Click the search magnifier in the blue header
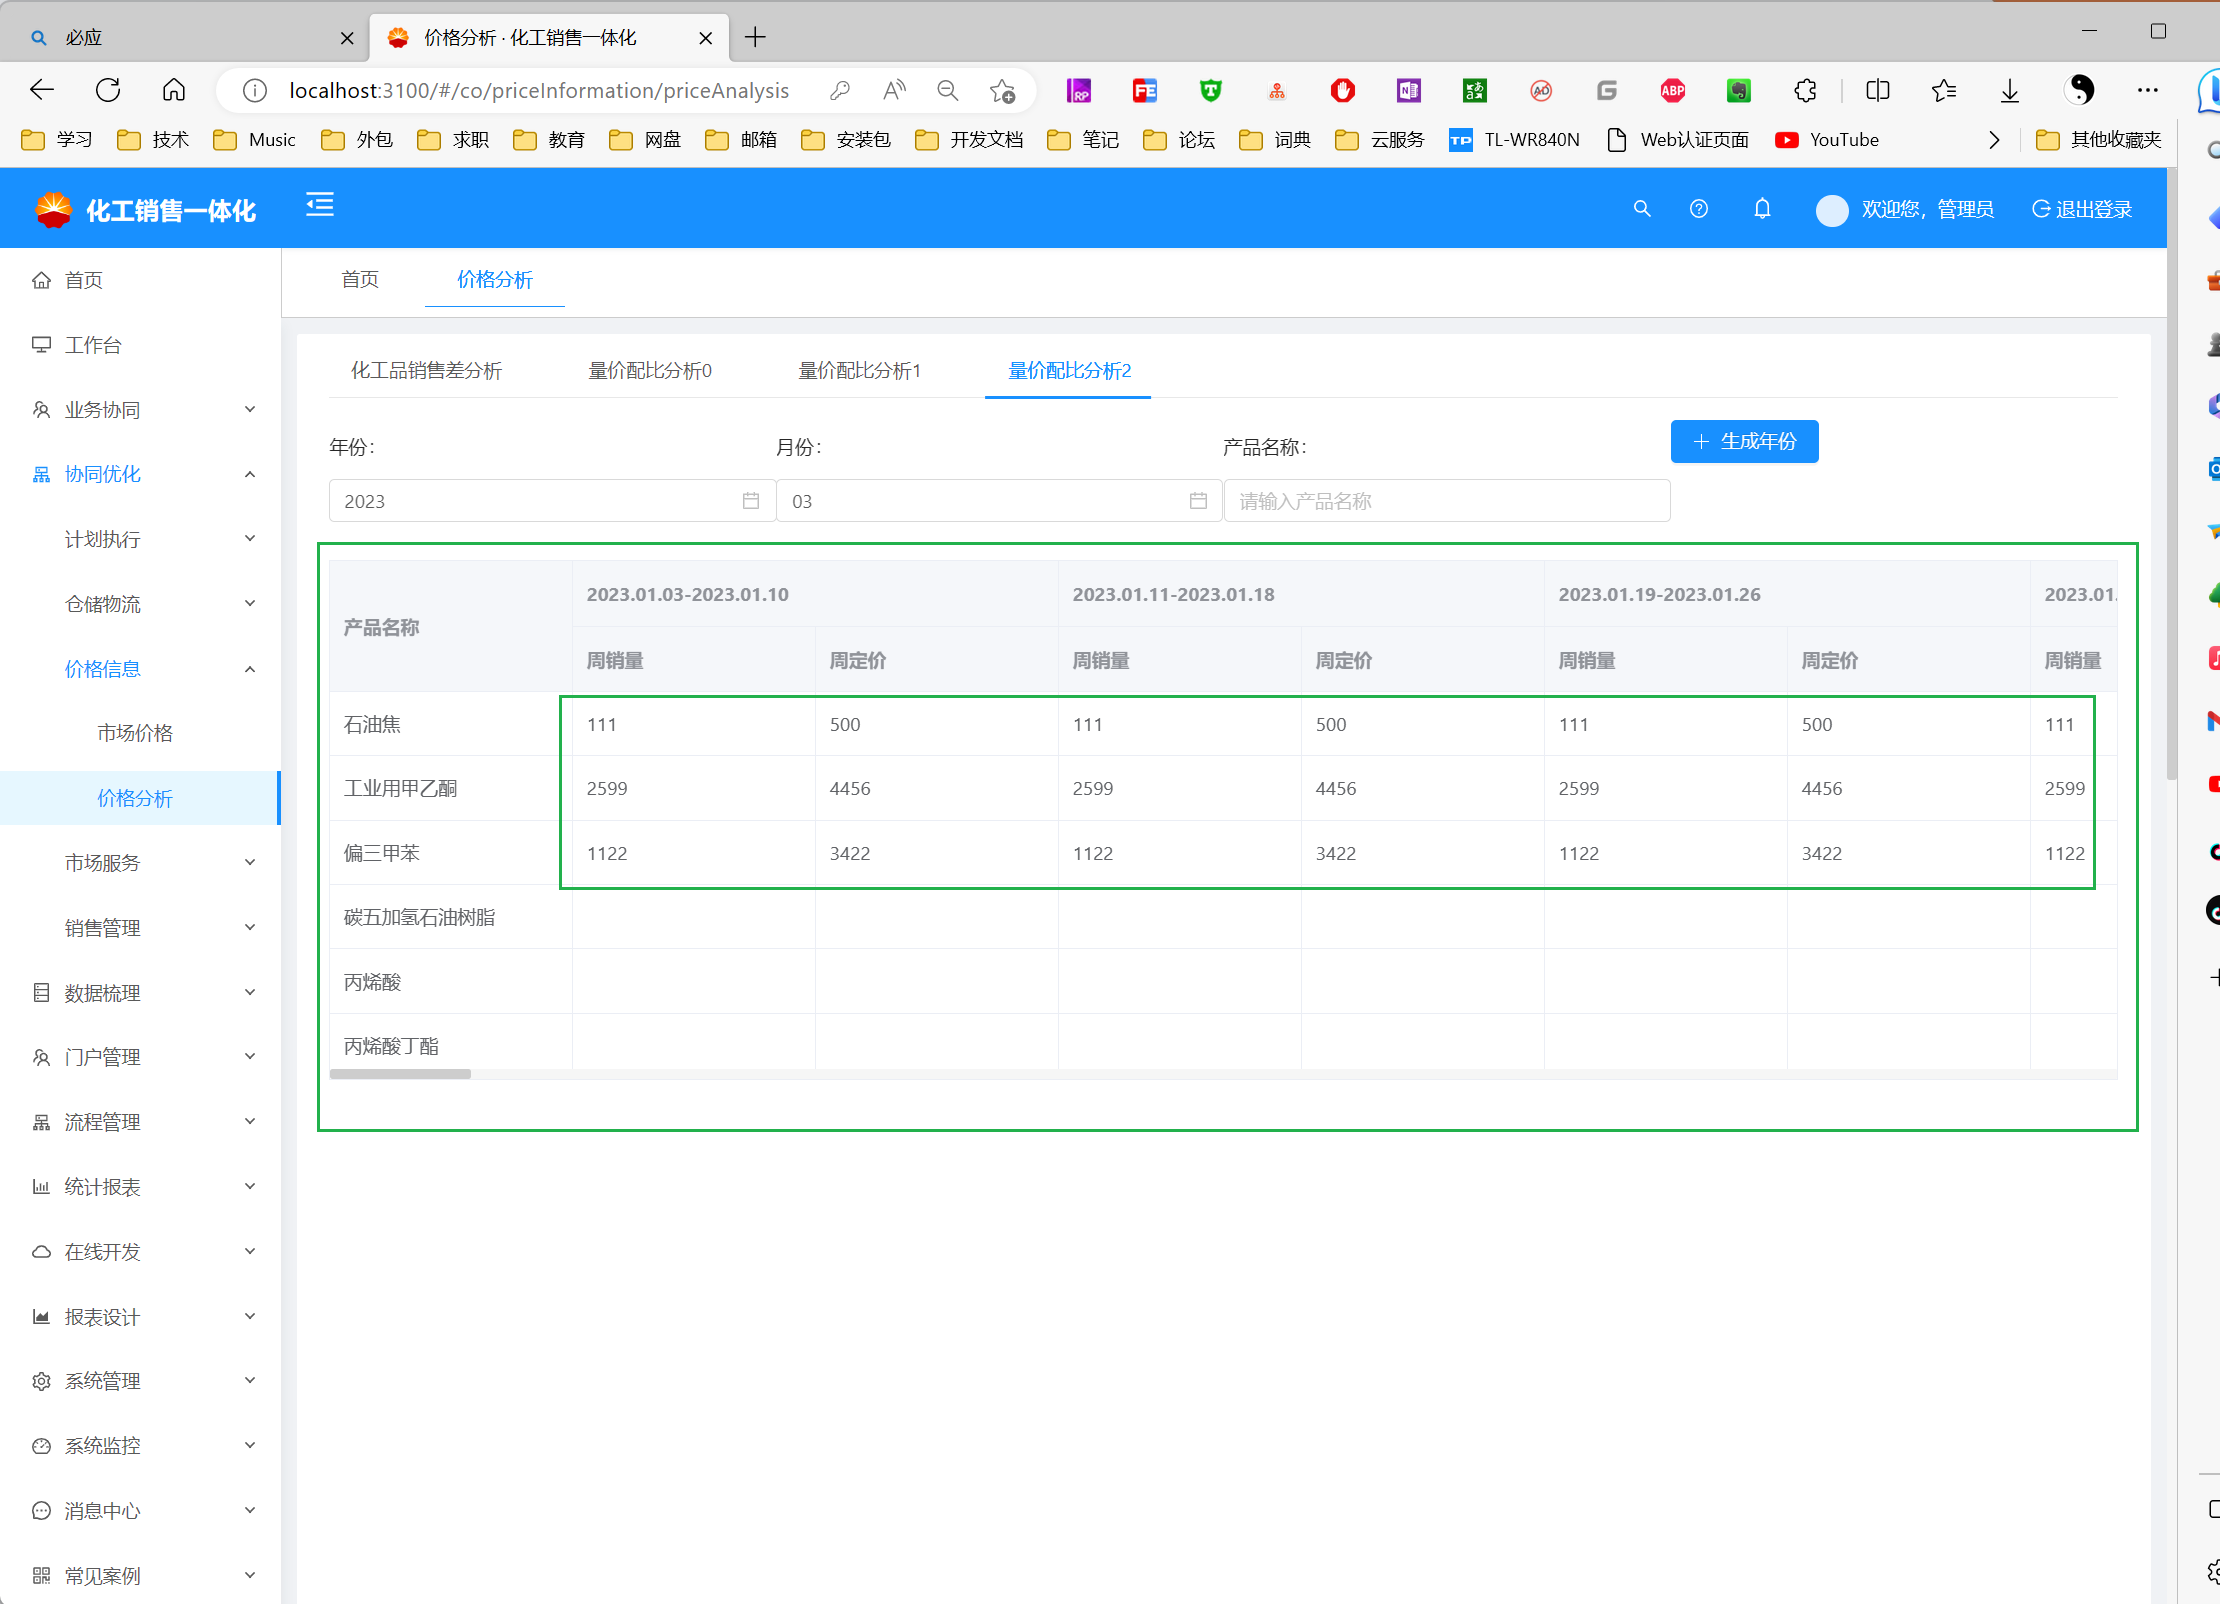 [1642, 209]
